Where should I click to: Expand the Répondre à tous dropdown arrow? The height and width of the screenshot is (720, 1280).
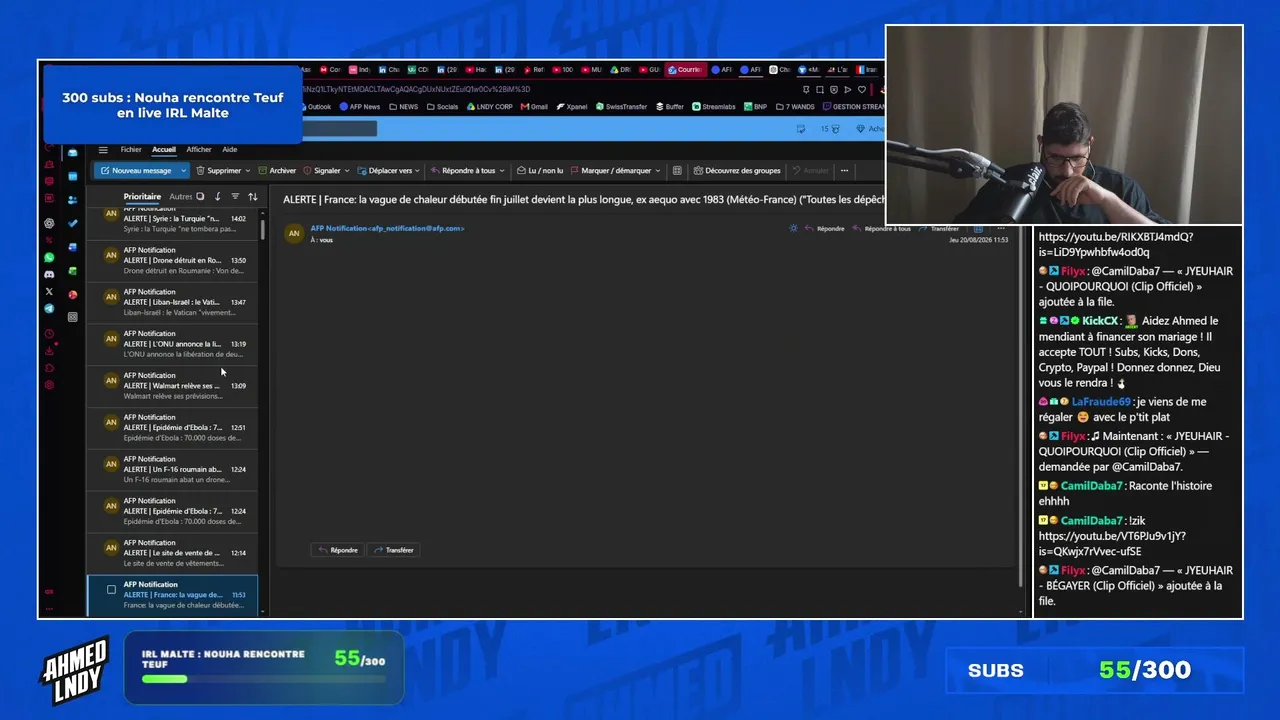click(x=502, y=171)
